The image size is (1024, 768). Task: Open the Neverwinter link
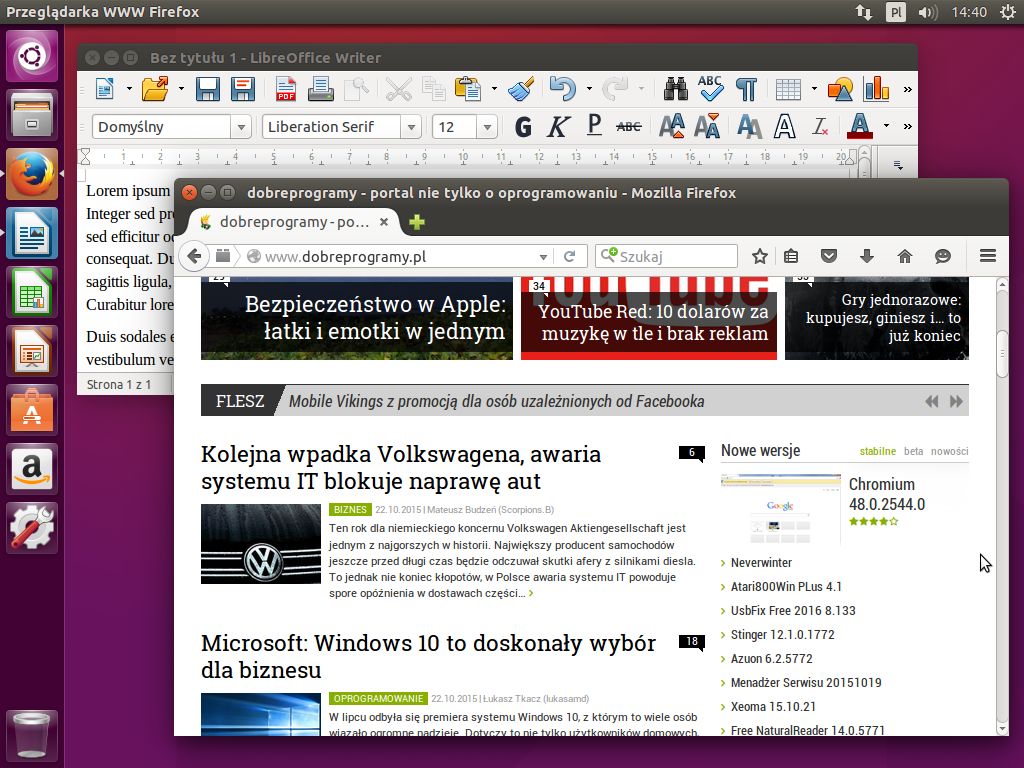[761, 563]
